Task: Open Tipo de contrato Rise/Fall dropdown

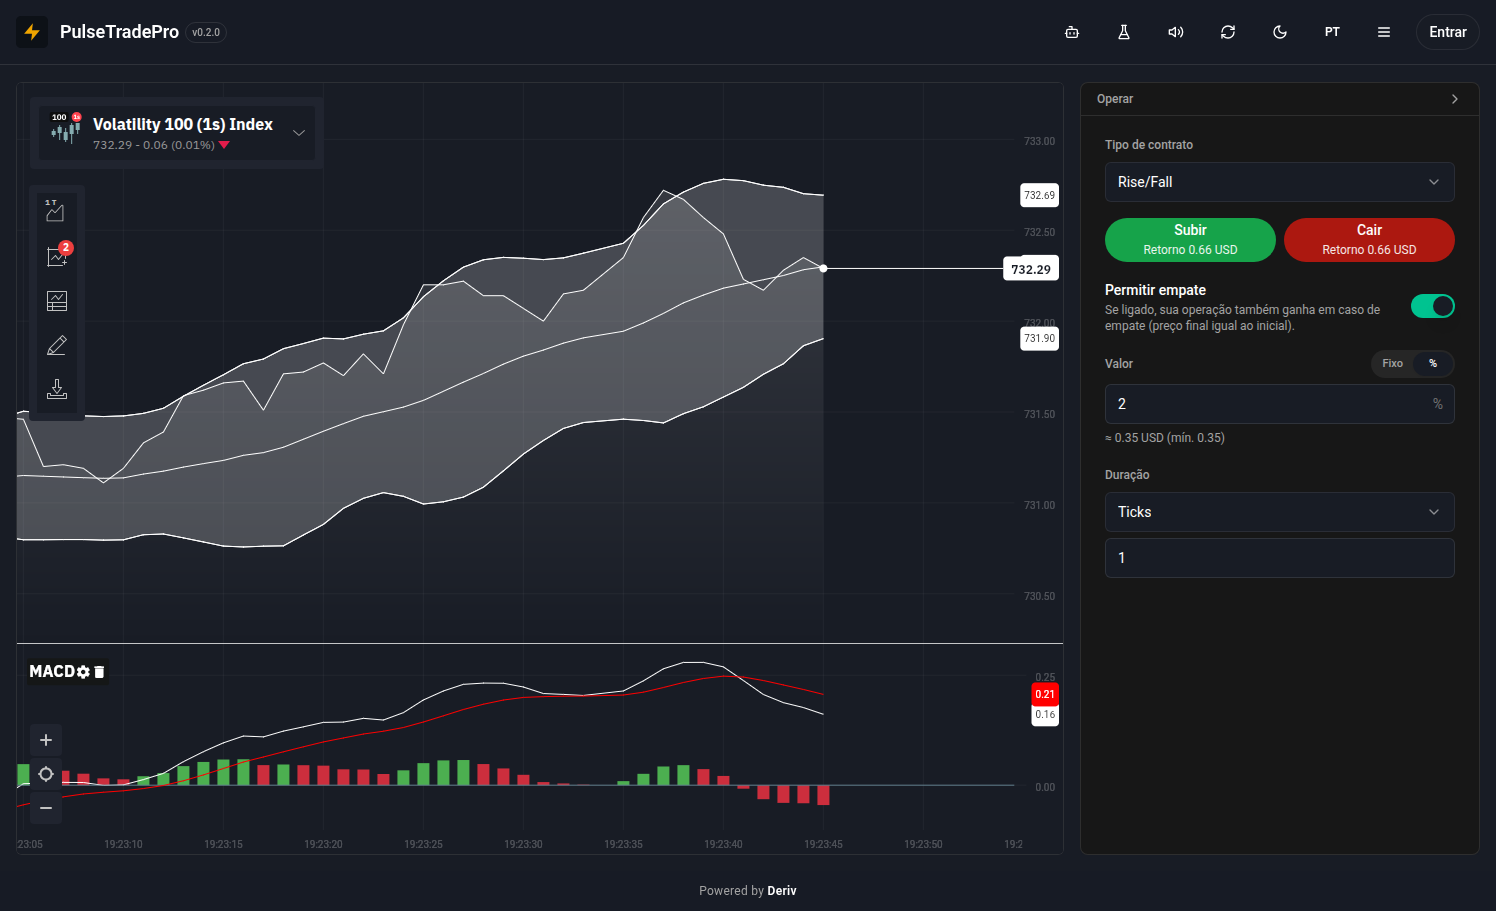Action: pyautogui.click(x=1279, y=182)
